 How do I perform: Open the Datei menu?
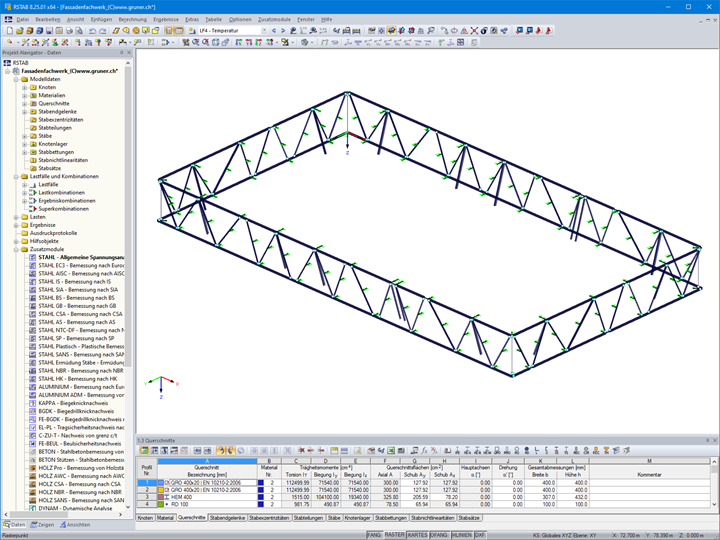point(22,19)
